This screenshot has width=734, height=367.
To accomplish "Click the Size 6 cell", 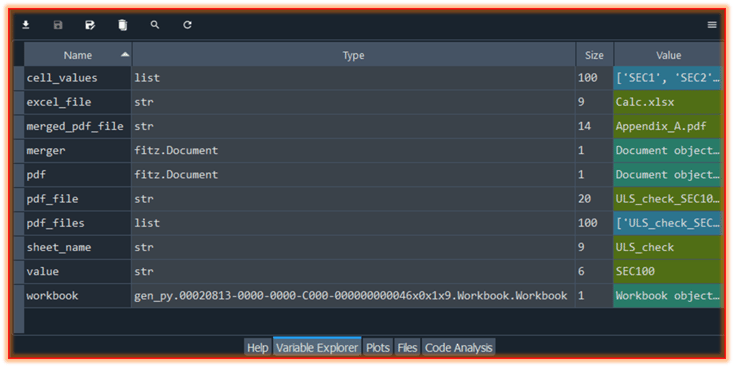I will click(594, 272).
